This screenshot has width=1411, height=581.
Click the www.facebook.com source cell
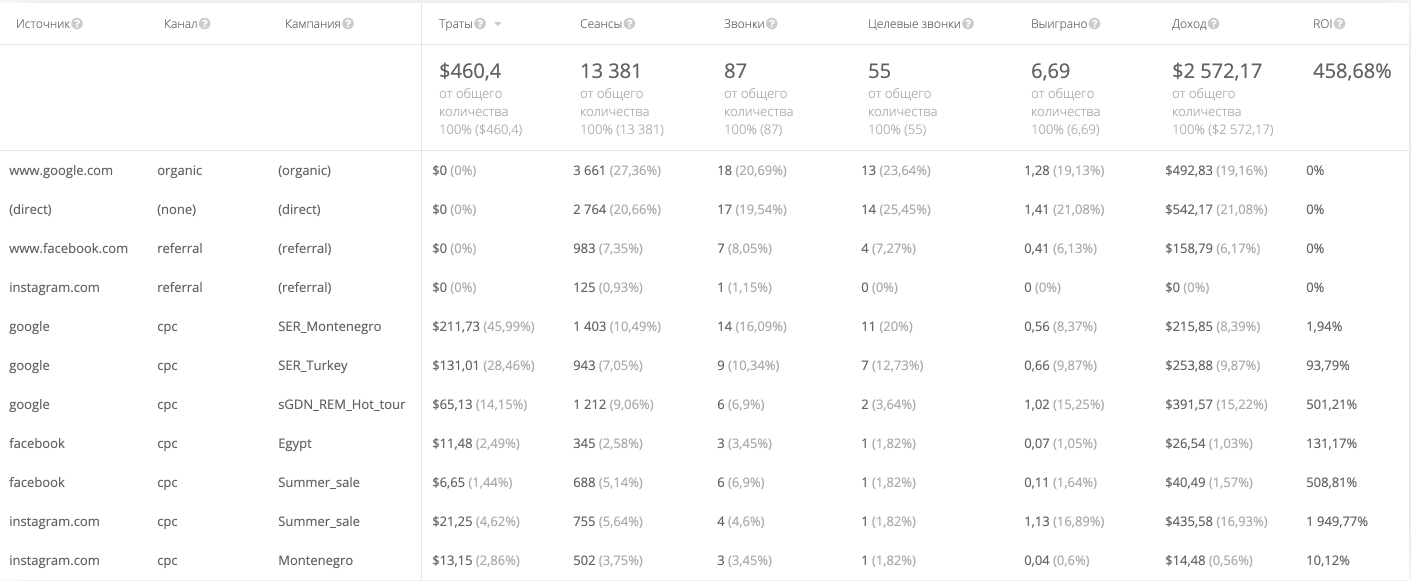coord(68,249)
